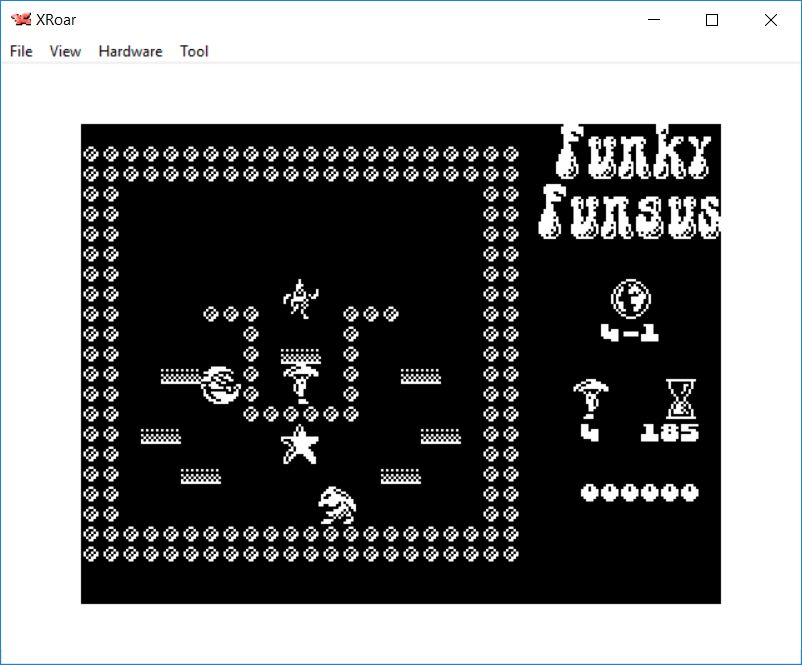
Task: Click the globe level icon
Action: [630, 298]
